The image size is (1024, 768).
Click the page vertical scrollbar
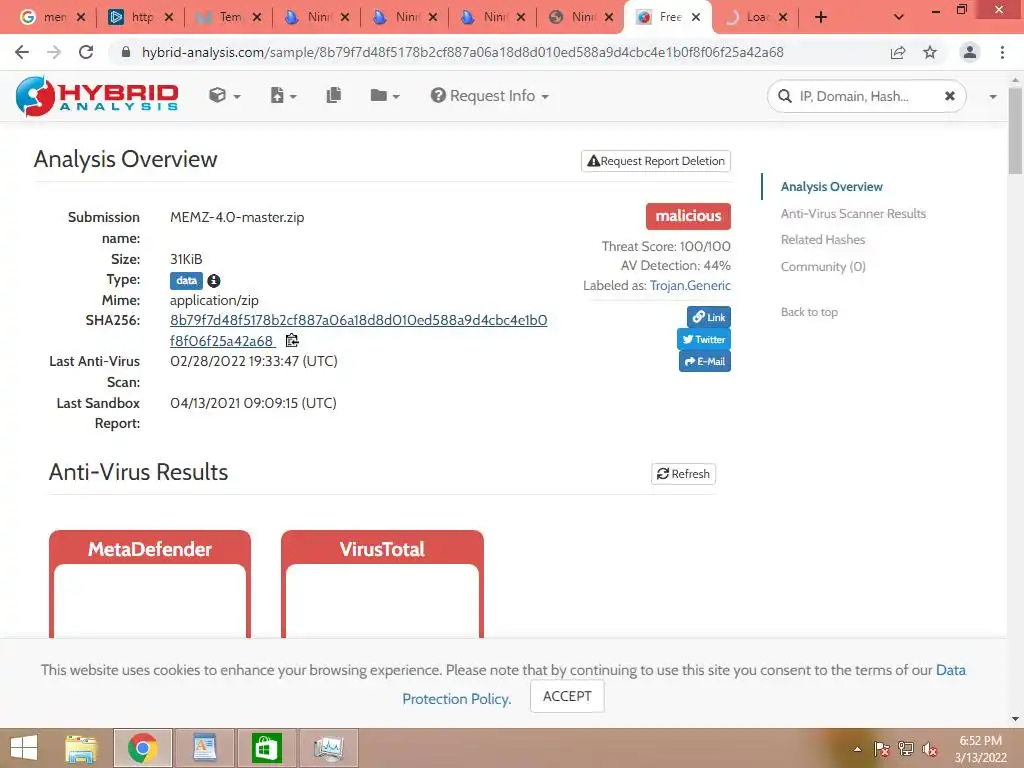pyautogui.click(x=1015, y=131)
